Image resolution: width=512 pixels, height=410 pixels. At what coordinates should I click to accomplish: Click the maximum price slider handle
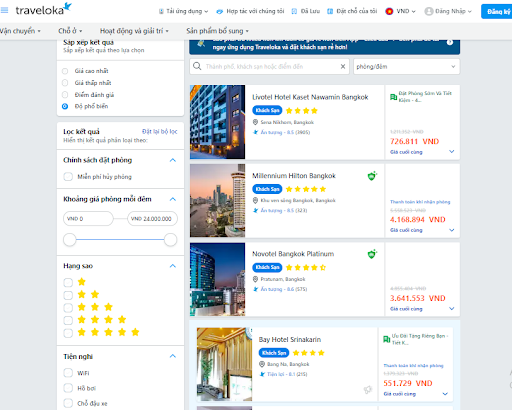coord(170,239)
